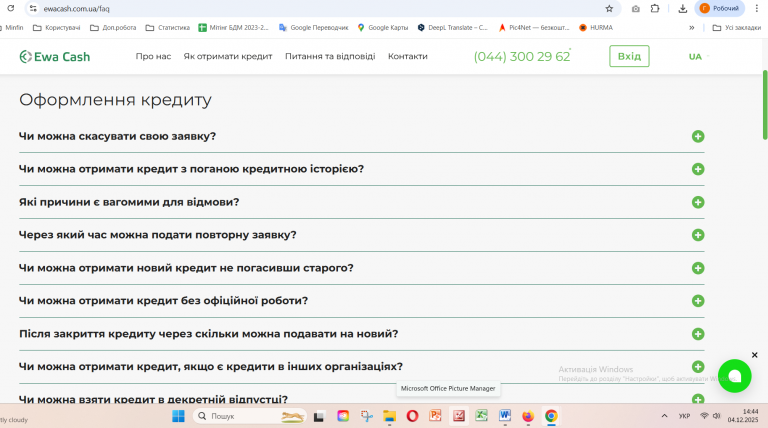768x428 pixels.
Task: Open the 'DeepL Translate' bookmark
Action: tap(453, 28)
